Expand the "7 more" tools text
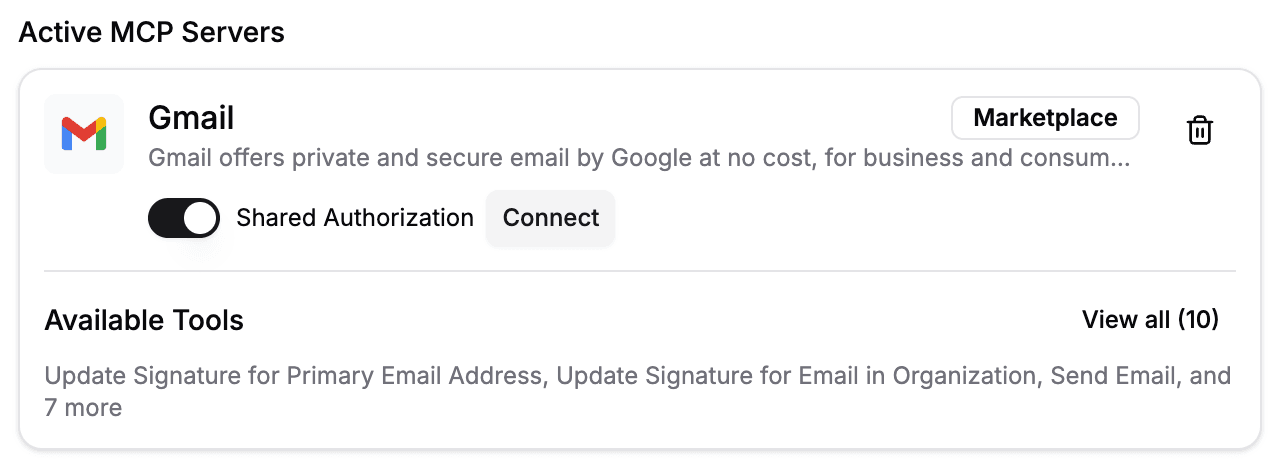Image resolution: width=1278 pixels, height=468 pixels. (x=83, y=408)
